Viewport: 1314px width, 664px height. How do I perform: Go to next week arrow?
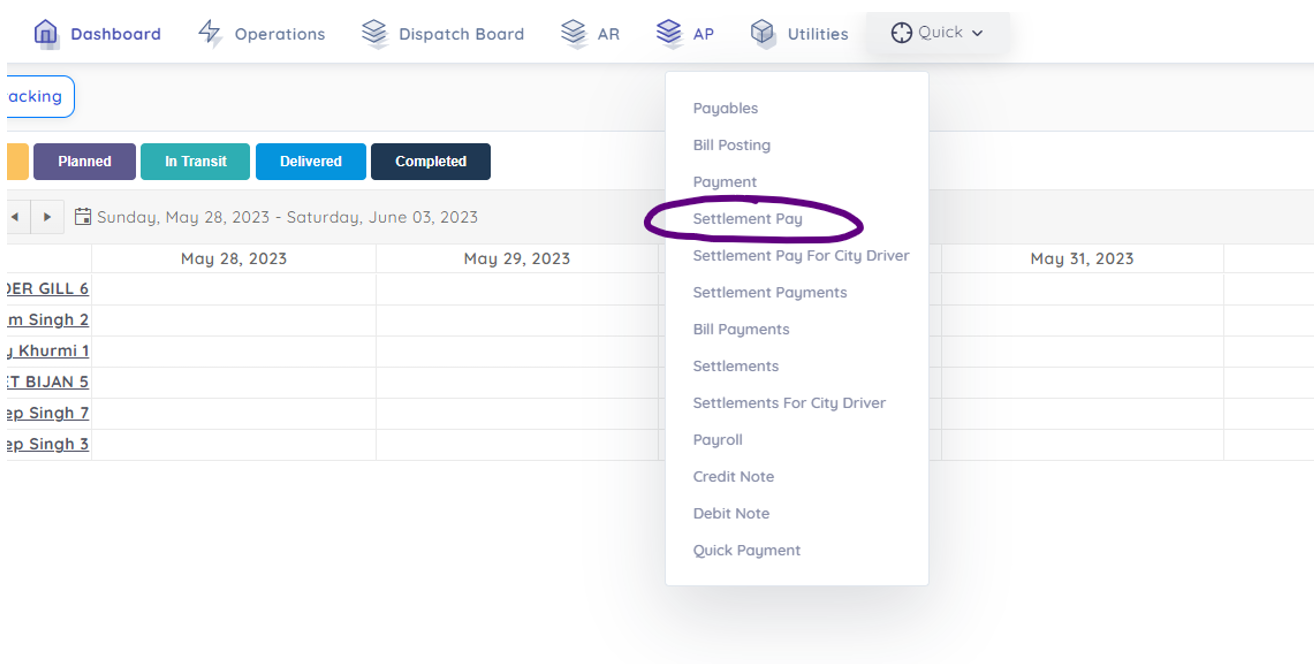(47, 217)
